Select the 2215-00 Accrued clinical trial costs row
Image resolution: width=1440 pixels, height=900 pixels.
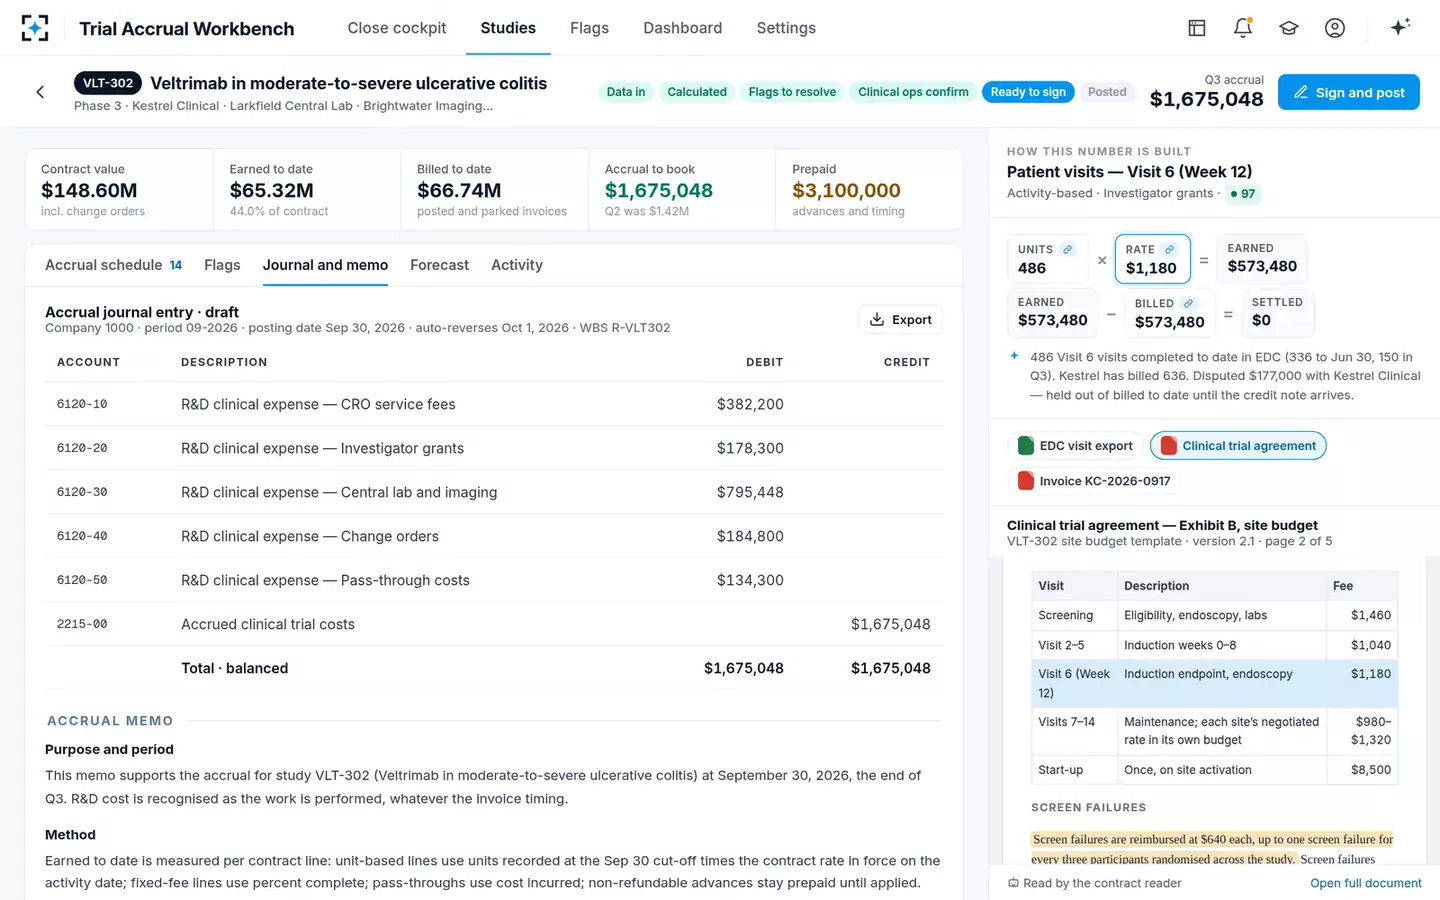point(494,624)
